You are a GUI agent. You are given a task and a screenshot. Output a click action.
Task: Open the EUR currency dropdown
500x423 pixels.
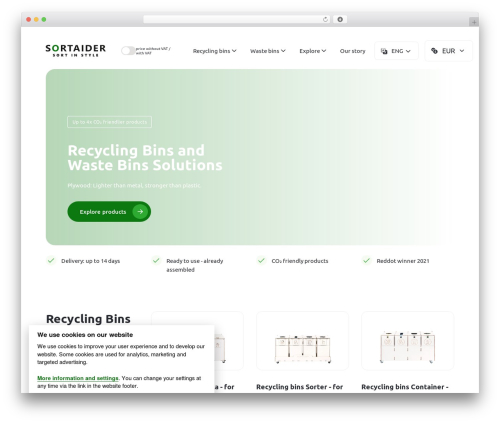tap(448, 51)
